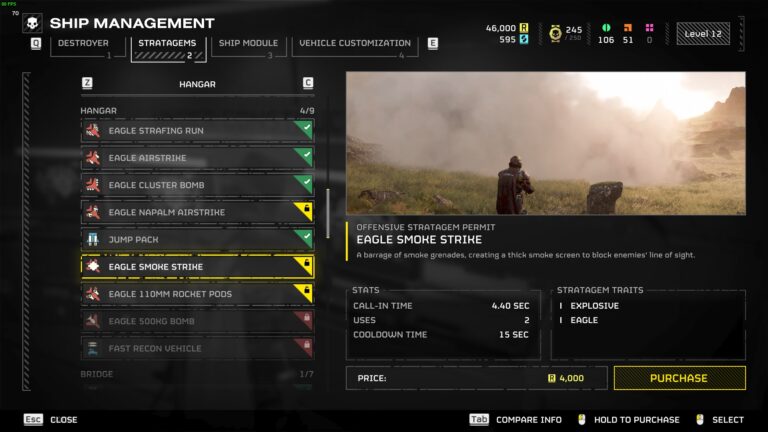The image size is (768, 432).
Task: Select the Eagle Strafing Run stratagem icon
Action: click(93, 131)
